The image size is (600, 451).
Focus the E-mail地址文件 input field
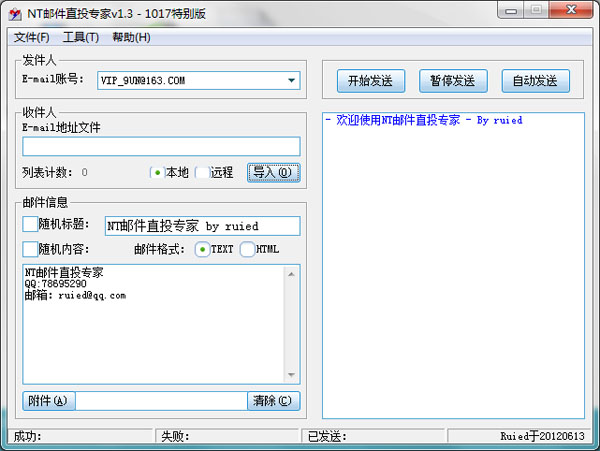point(161,147)
